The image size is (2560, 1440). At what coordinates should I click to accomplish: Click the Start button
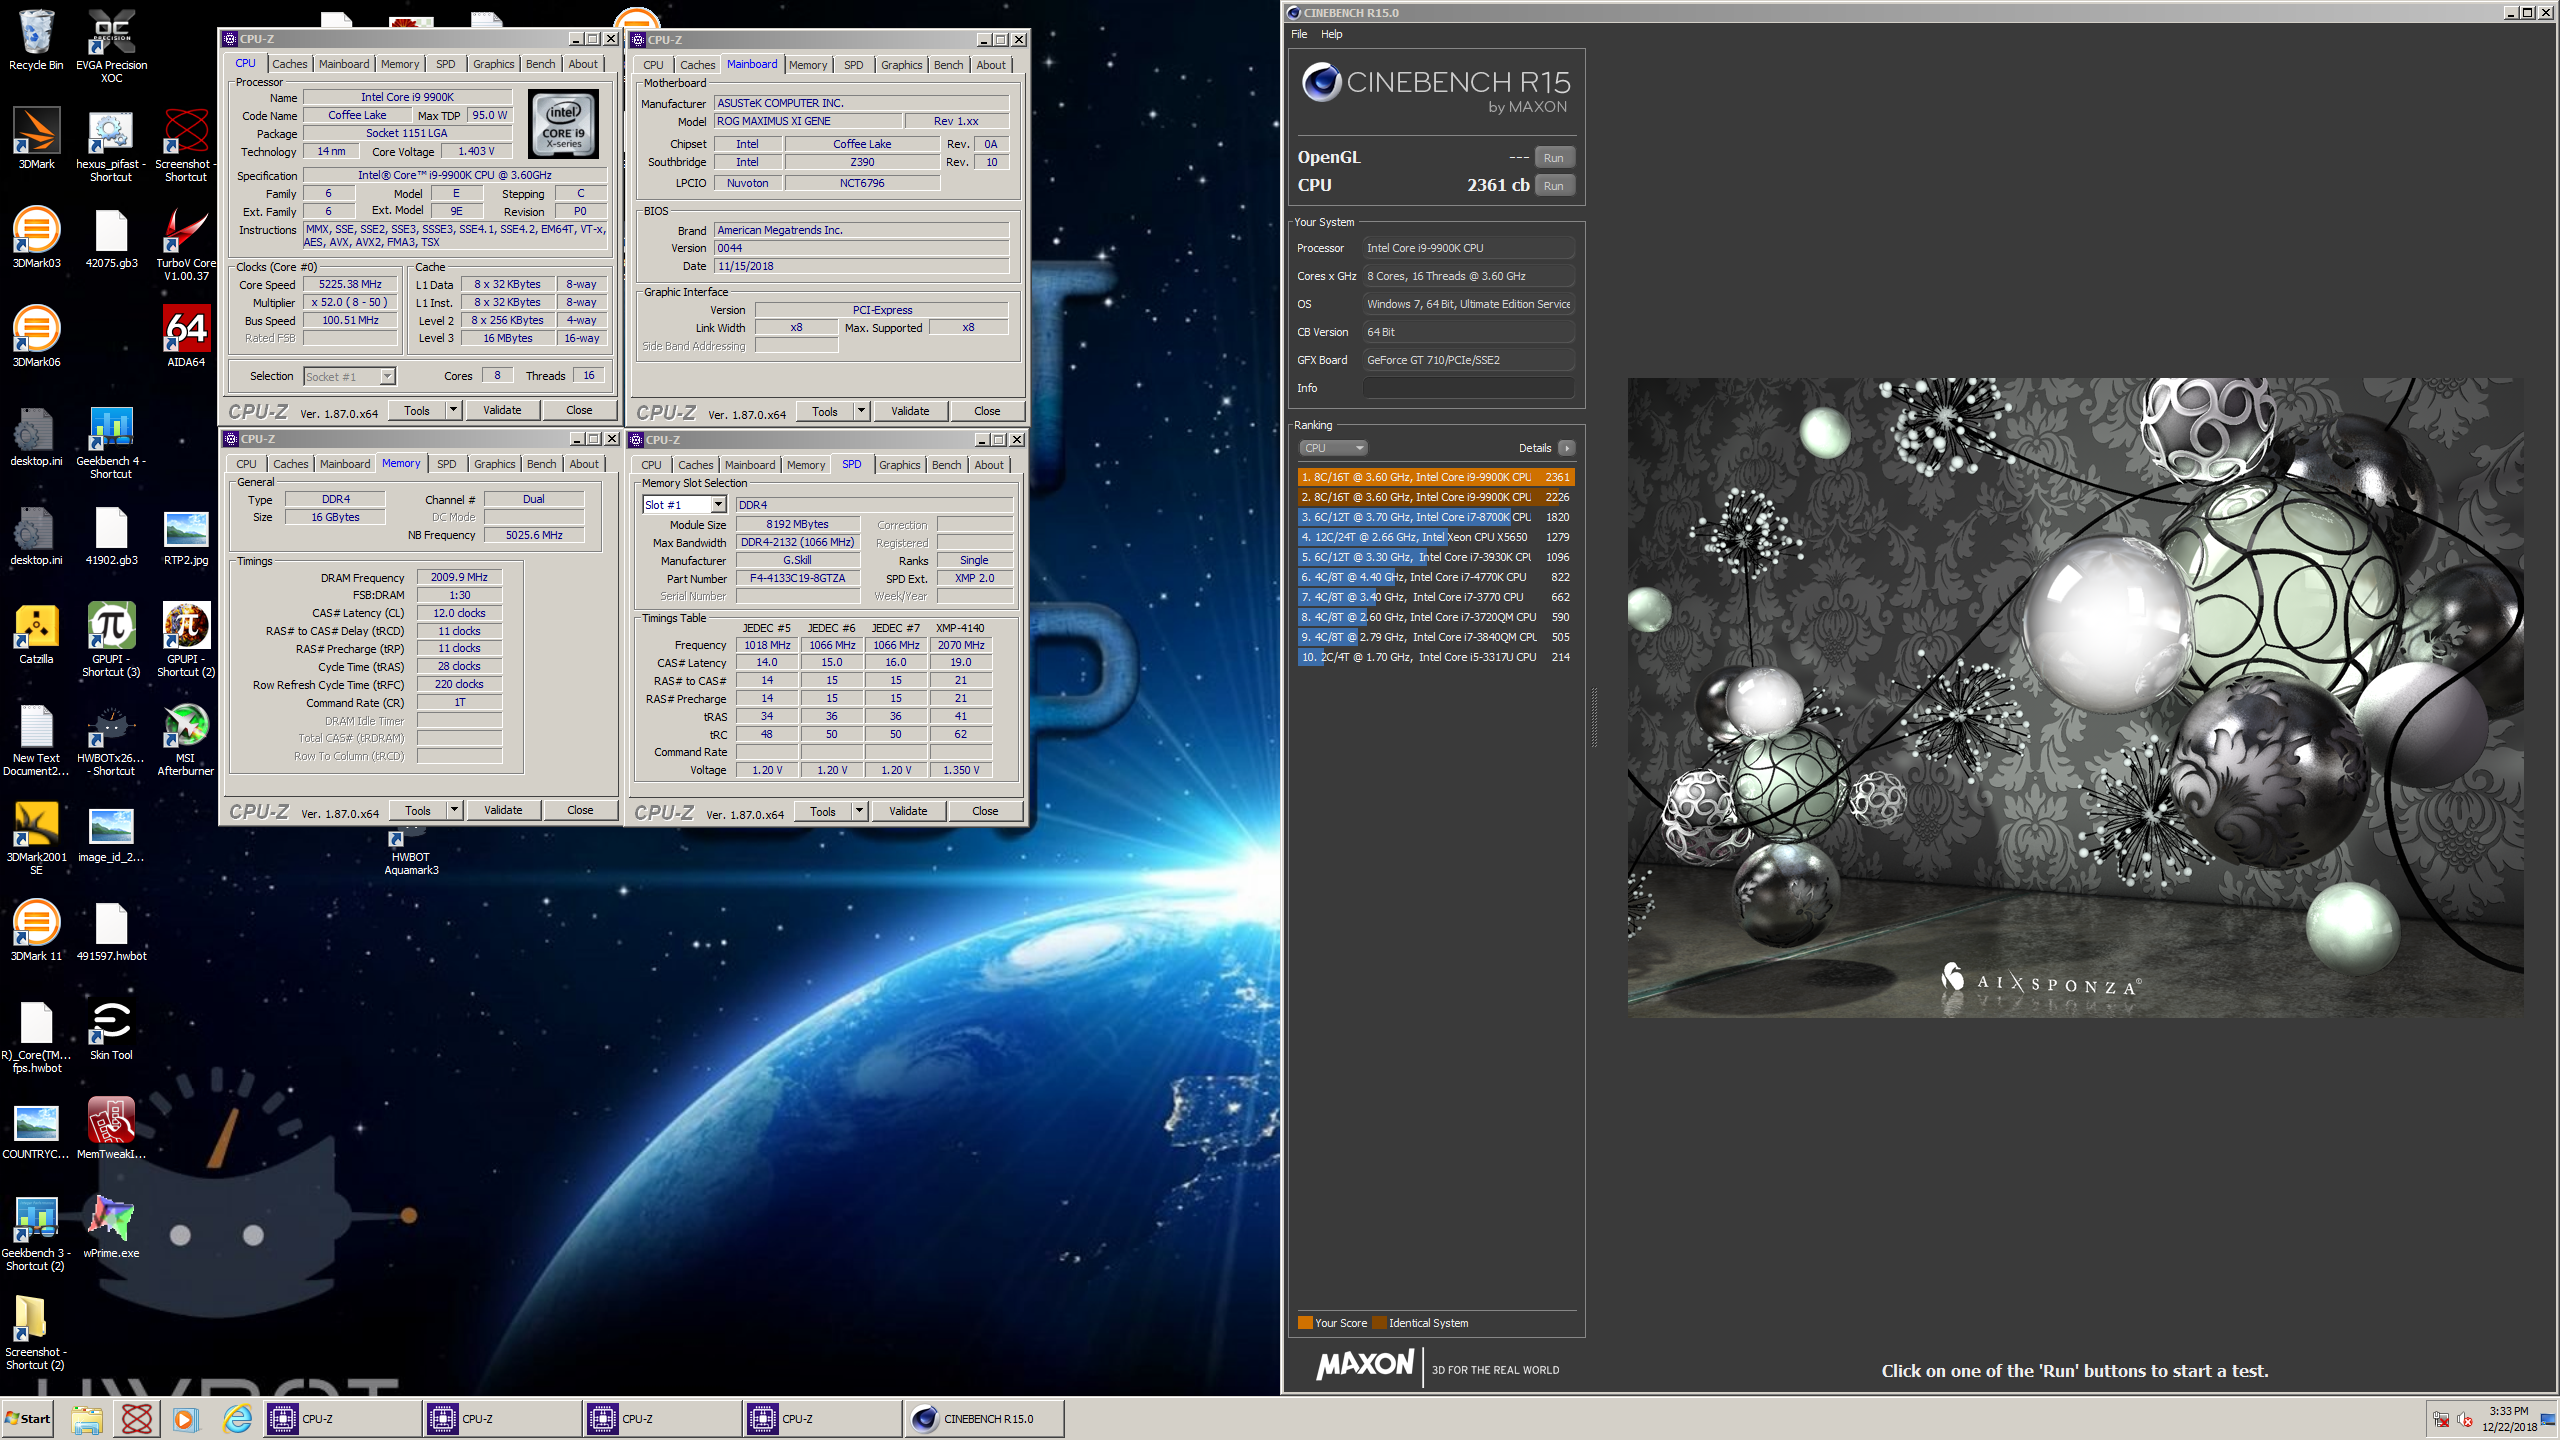coord(29,1418)
